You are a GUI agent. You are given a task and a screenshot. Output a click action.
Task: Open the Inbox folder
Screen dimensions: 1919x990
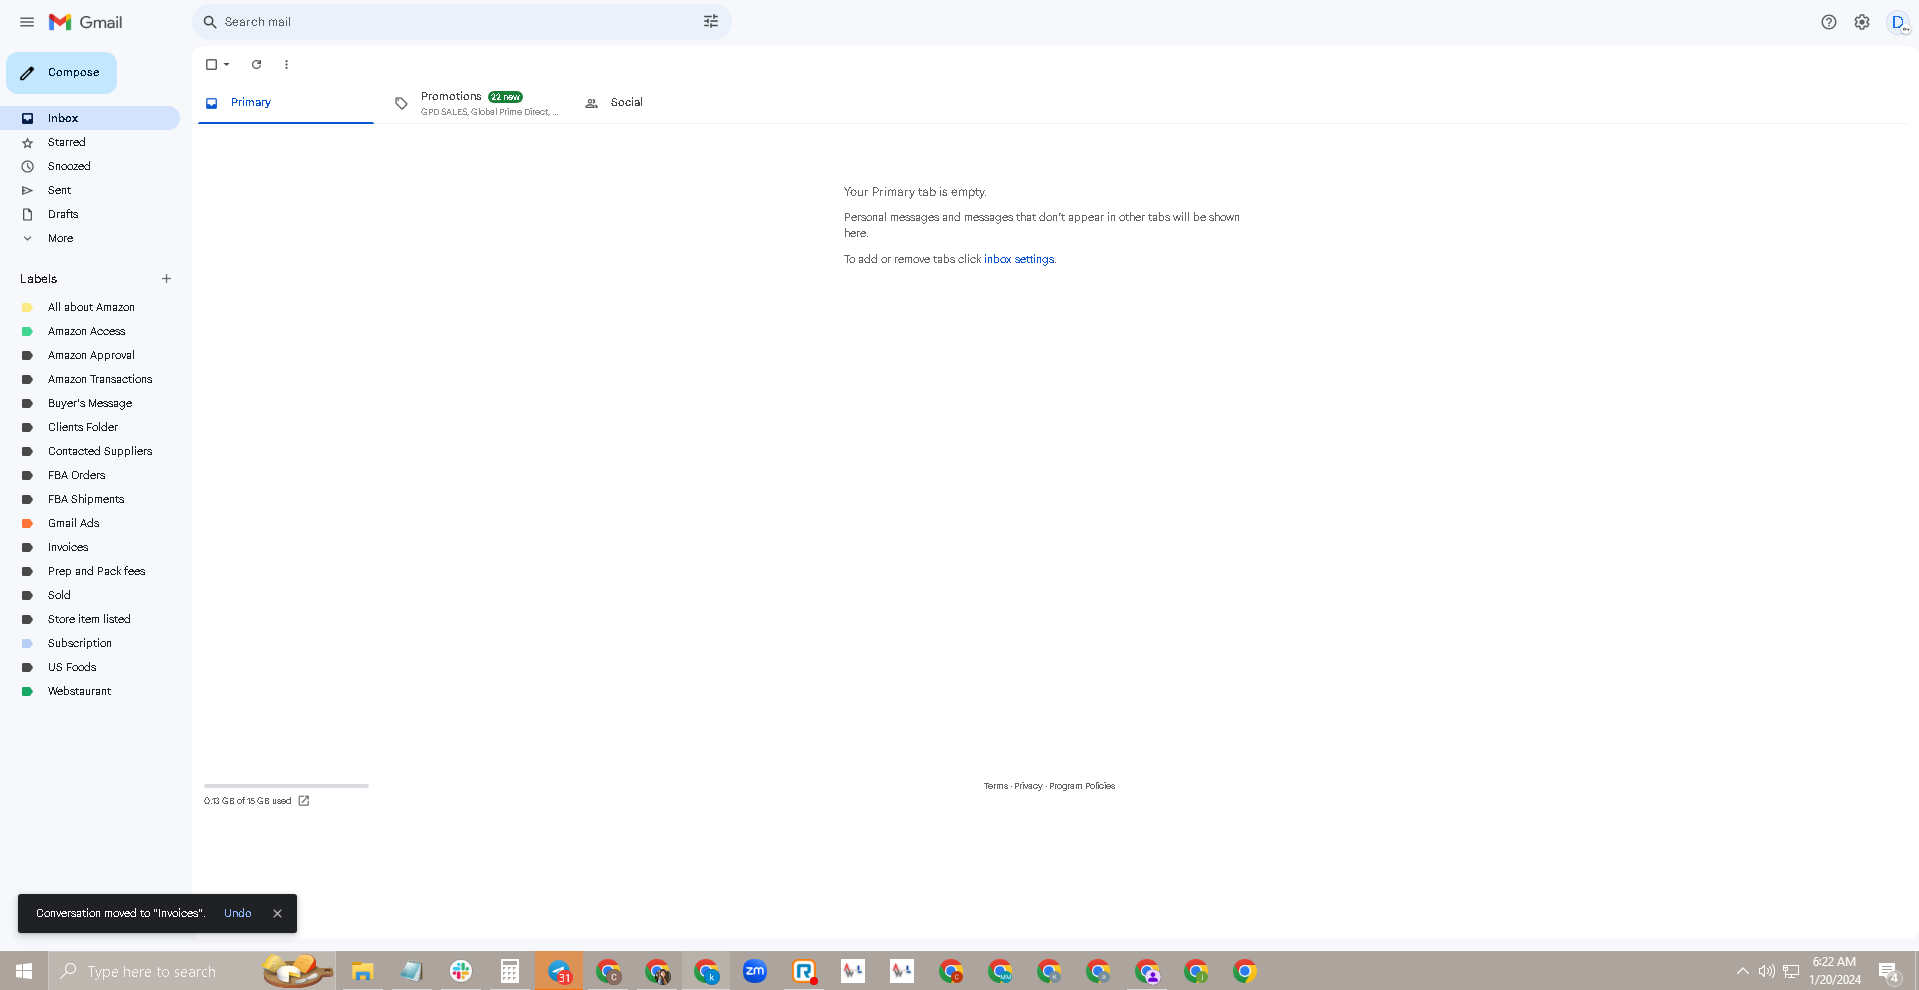90,118
